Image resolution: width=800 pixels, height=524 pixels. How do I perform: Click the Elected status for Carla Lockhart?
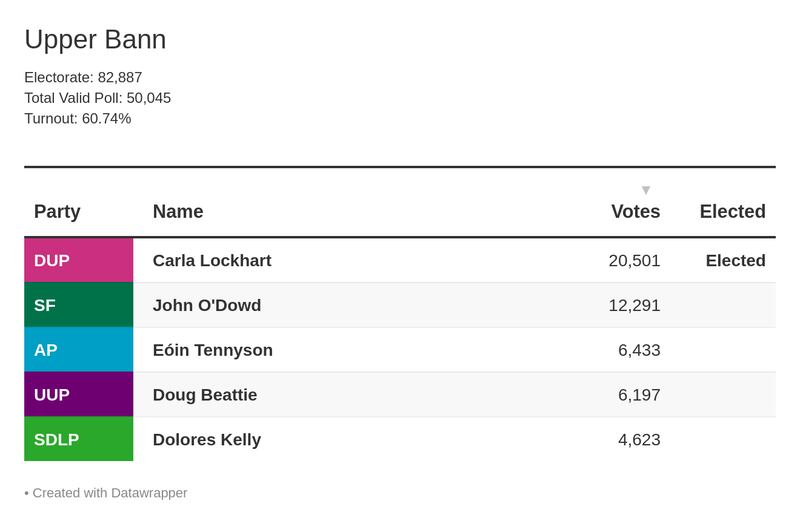(x=735, y=261)
